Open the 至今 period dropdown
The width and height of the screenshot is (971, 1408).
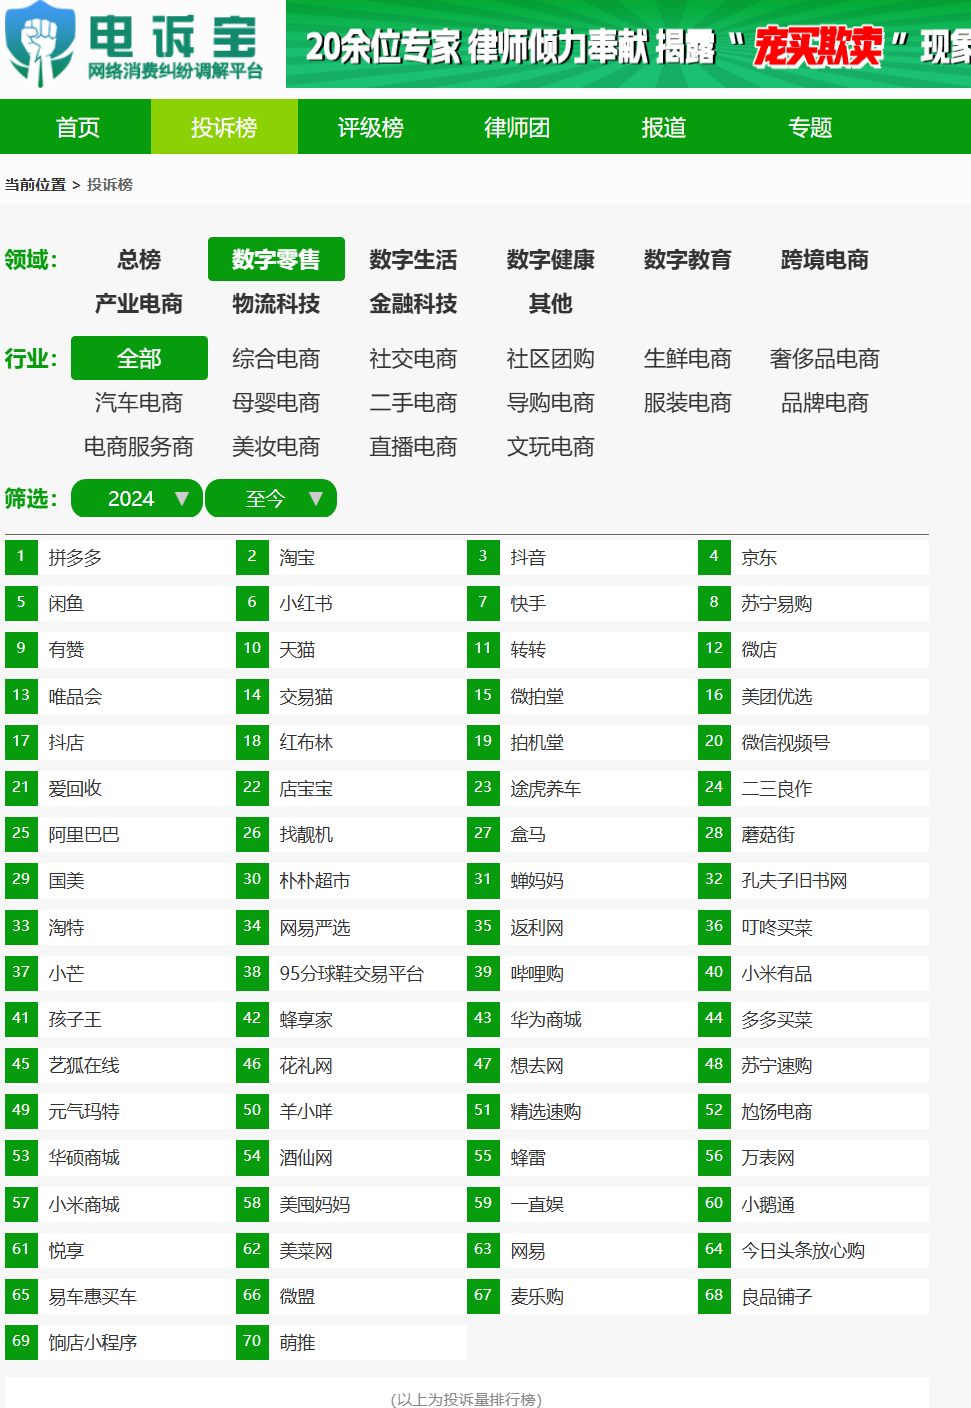click(x=271, y=498)
